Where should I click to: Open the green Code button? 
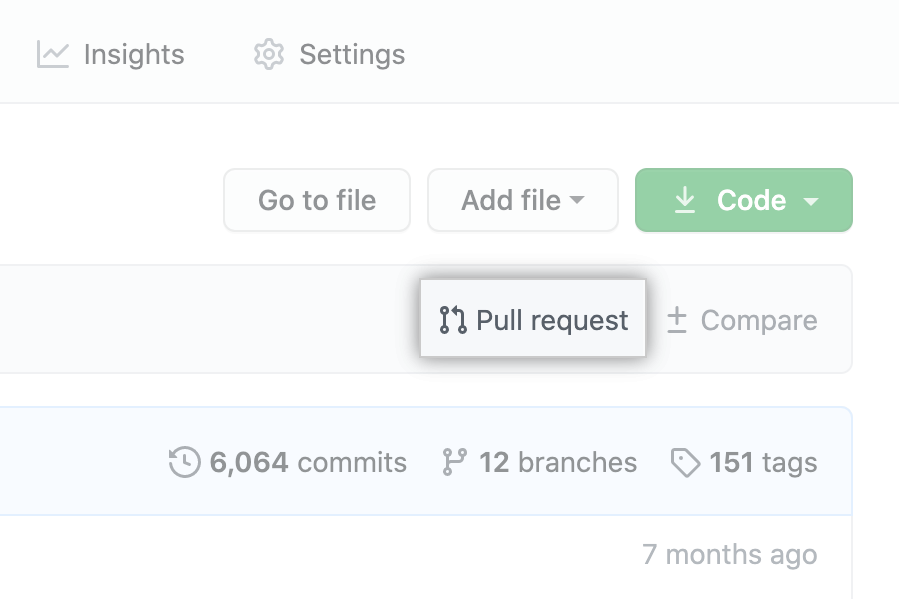(743, 200)
